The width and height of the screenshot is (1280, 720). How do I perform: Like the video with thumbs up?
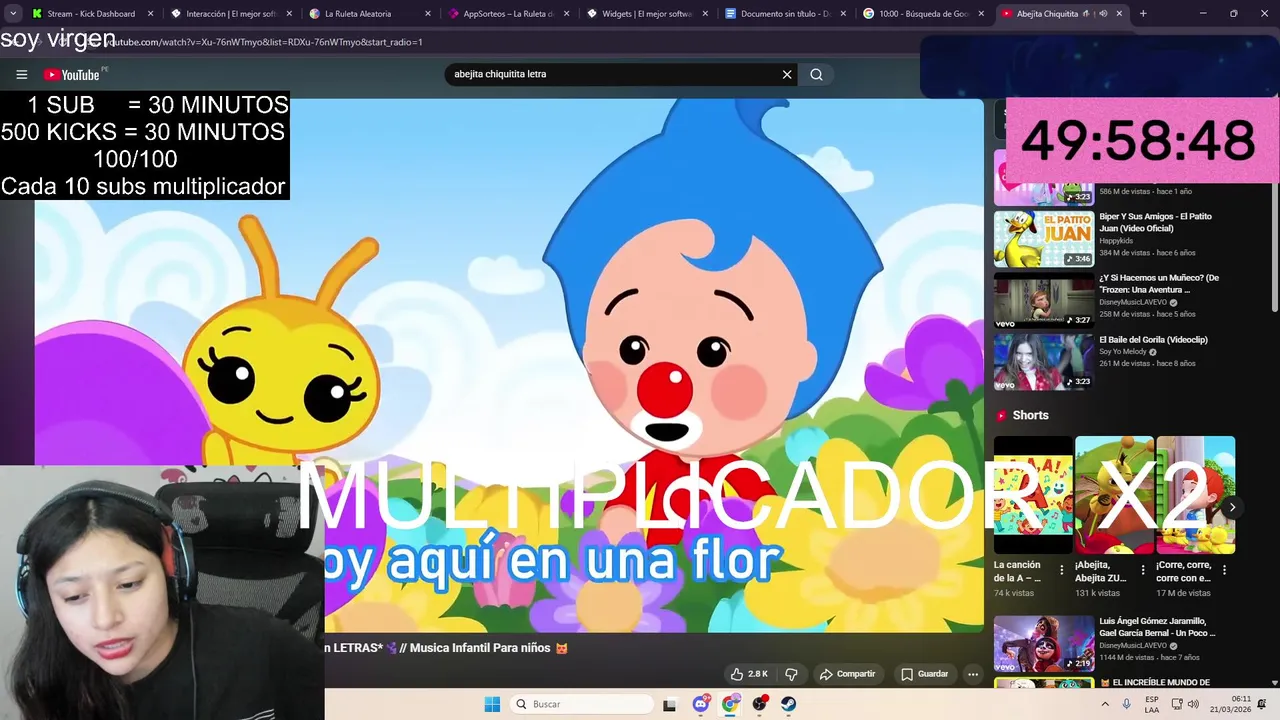click(748, 674)
